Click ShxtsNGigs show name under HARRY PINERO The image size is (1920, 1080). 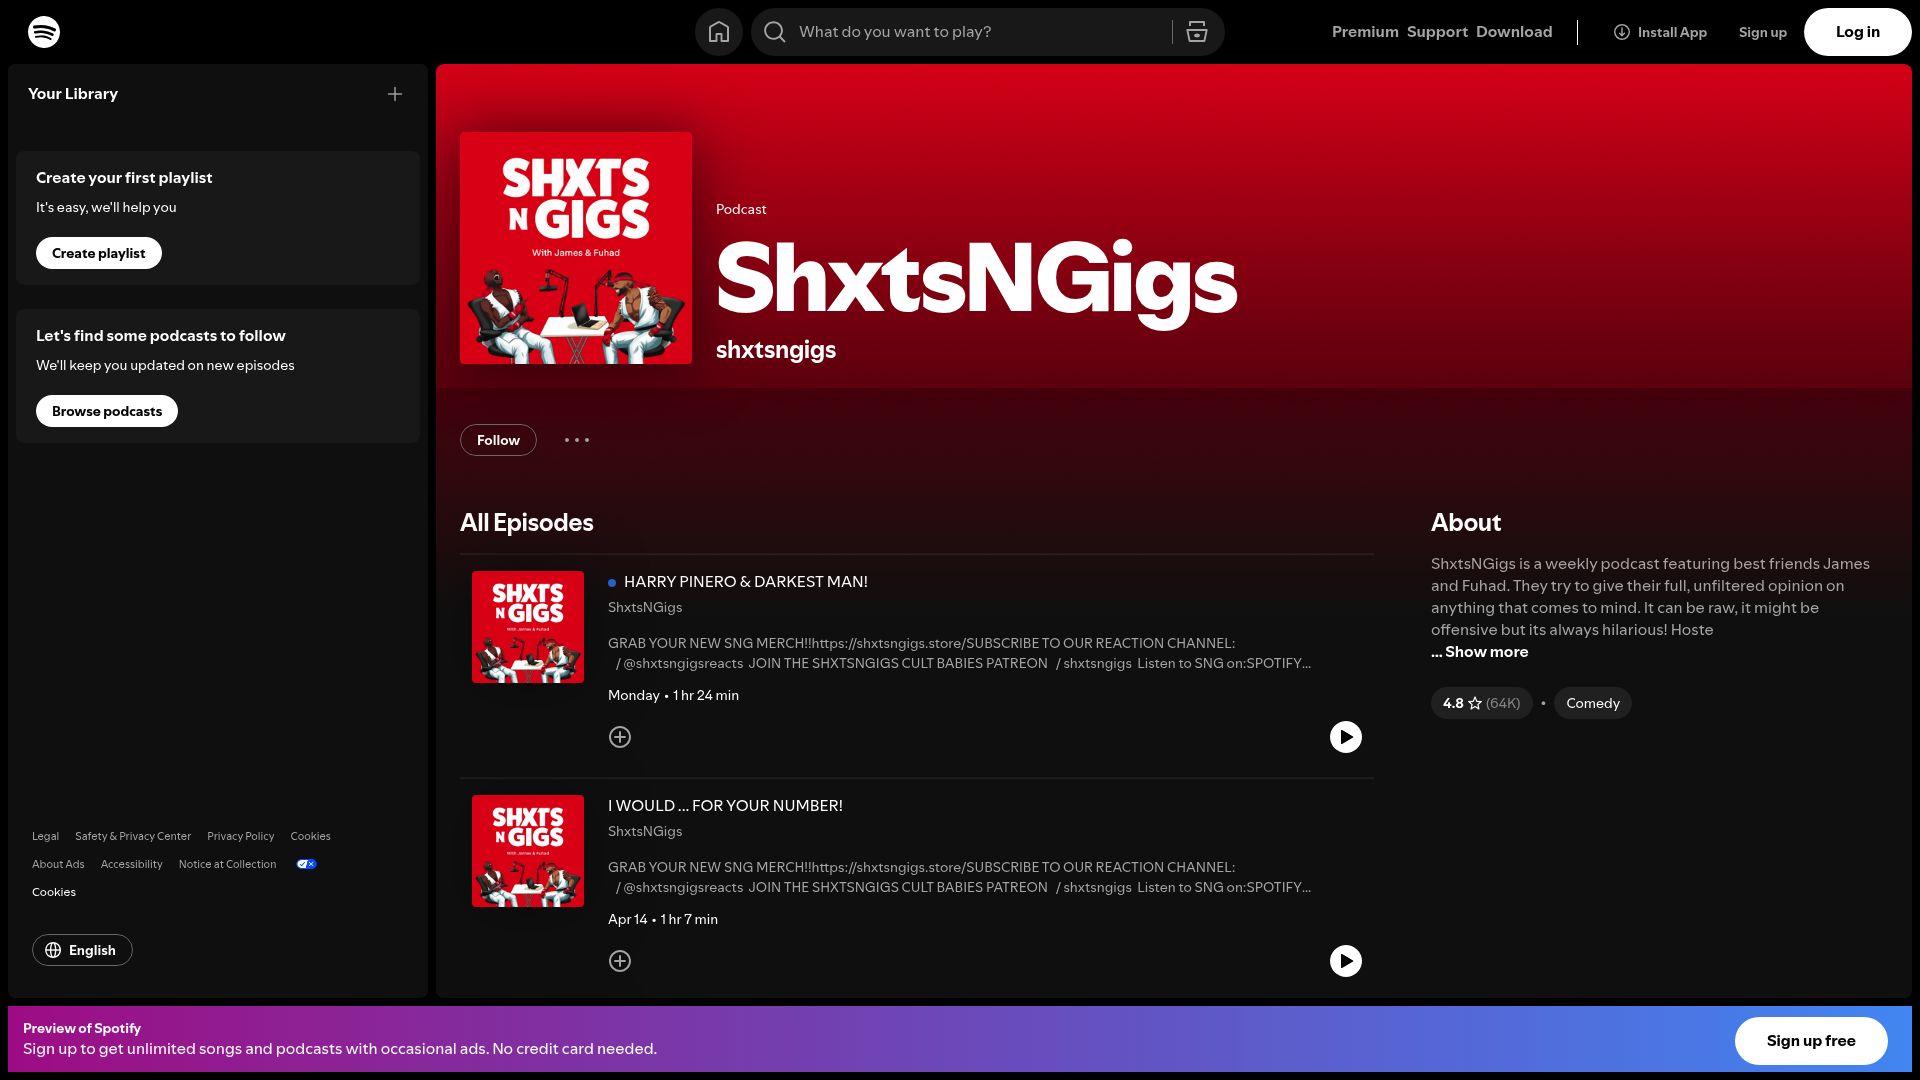click(645, 608)
